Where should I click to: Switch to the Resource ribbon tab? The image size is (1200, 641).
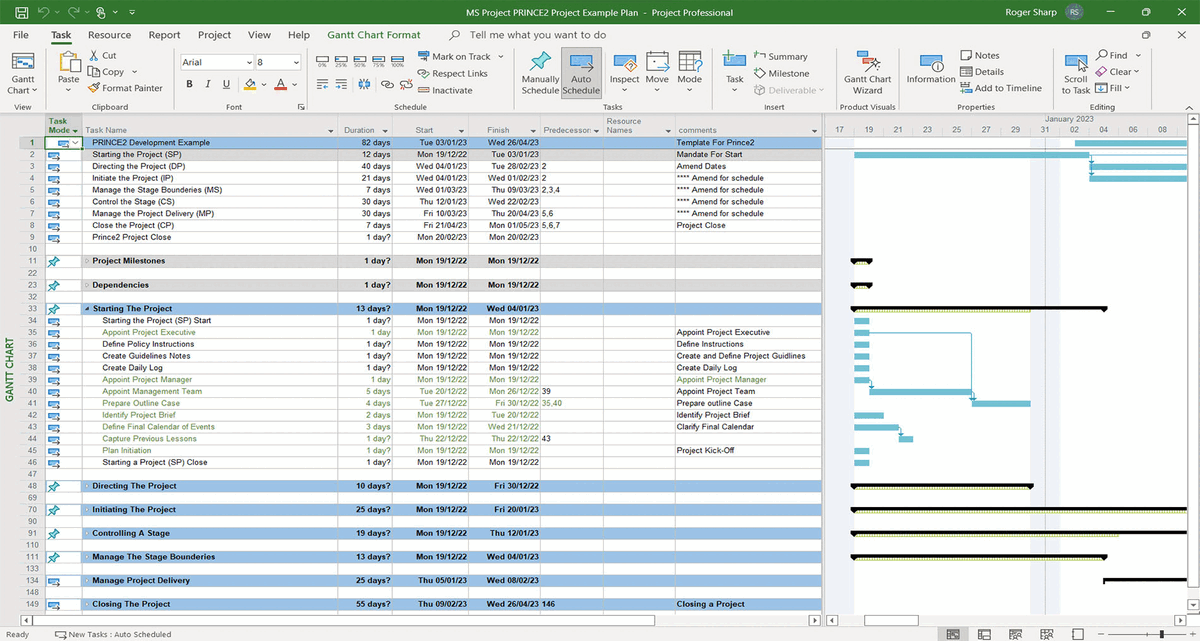coord(109,34)
